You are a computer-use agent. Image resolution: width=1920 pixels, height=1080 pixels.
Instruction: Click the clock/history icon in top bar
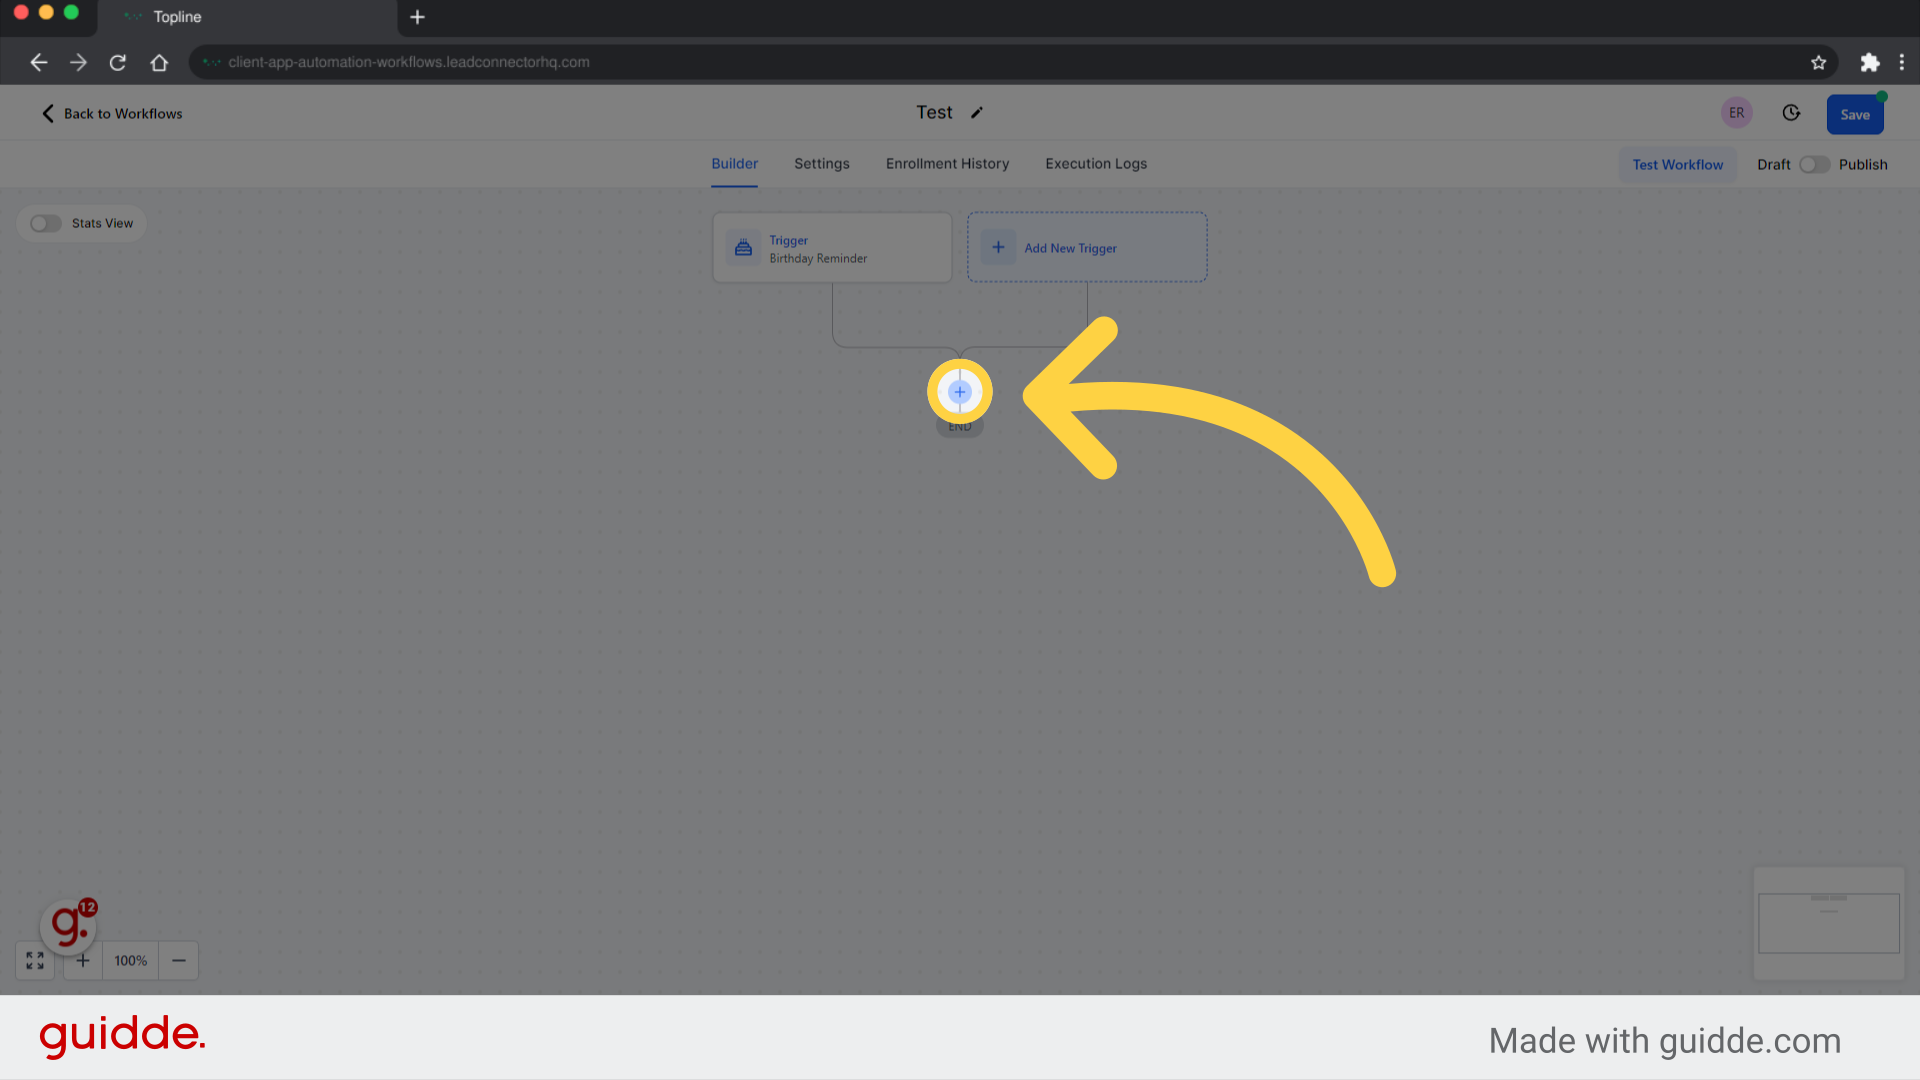coord(1791,113)
